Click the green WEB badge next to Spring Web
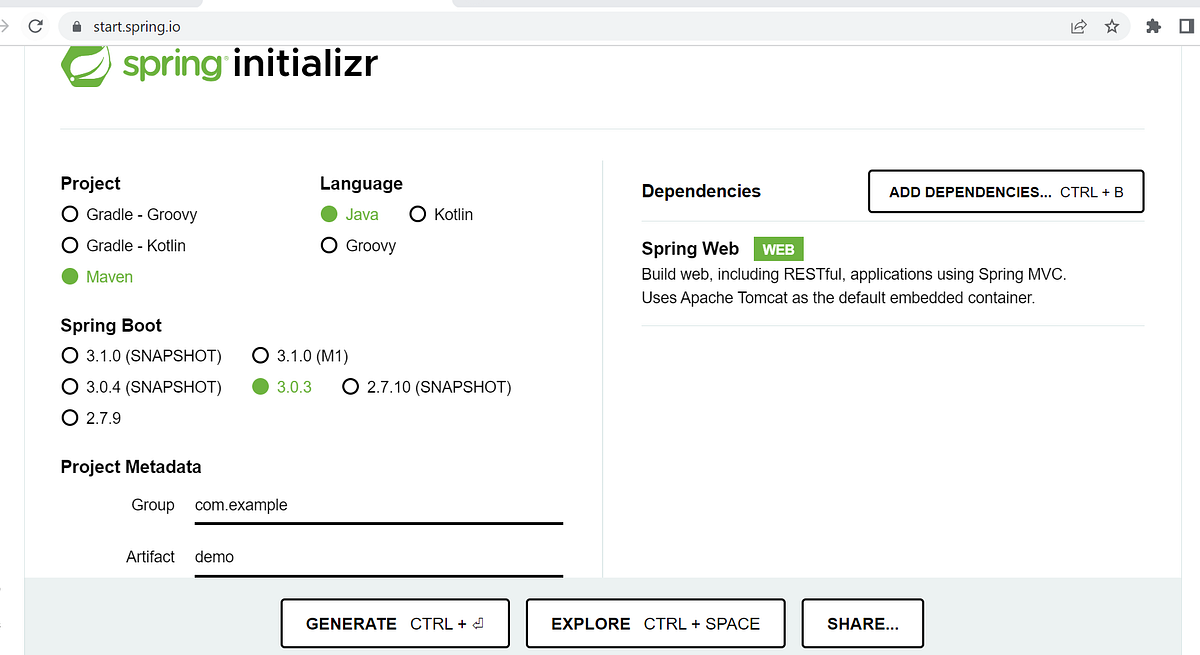Image resolution: width=1200 pixels, height=655 pixels. coord(778,248)
